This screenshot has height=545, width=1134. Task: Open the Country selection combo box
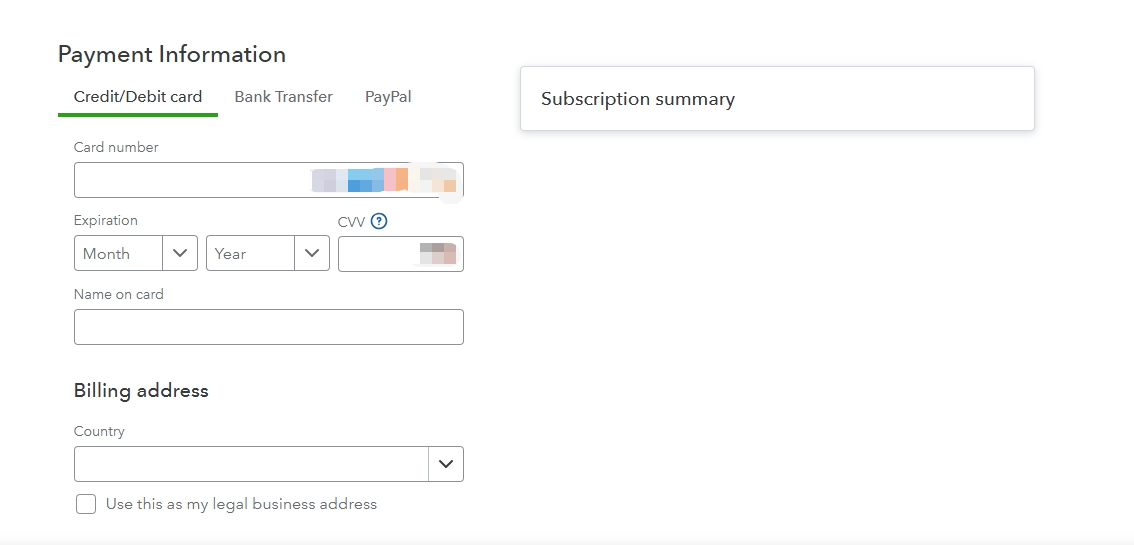(268, 464)
